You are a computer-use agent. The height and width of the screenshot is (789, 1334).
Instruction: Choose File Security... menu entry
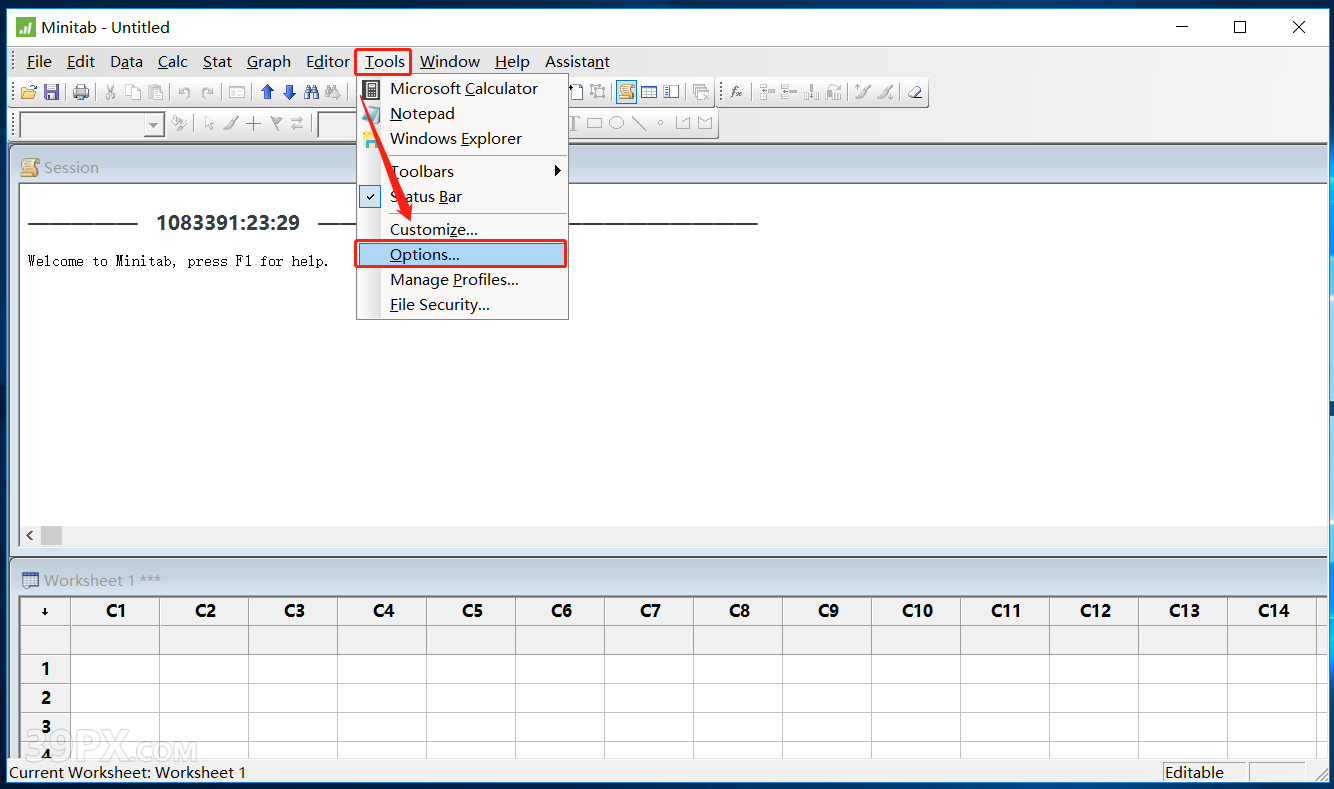click(x=463, y=304)
